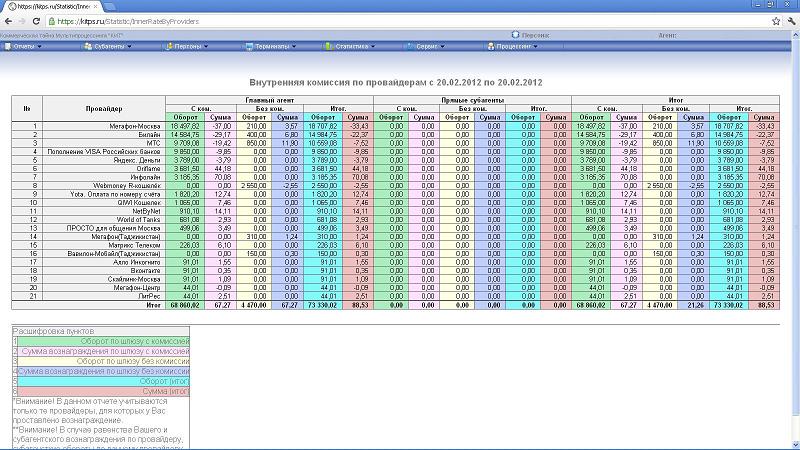Click the pink 'Сумма вознаграждения по шлюзу с комиссией' legend
Viewport: 800px width, 450px height.
pyautogui.click(x=104, y=351)
